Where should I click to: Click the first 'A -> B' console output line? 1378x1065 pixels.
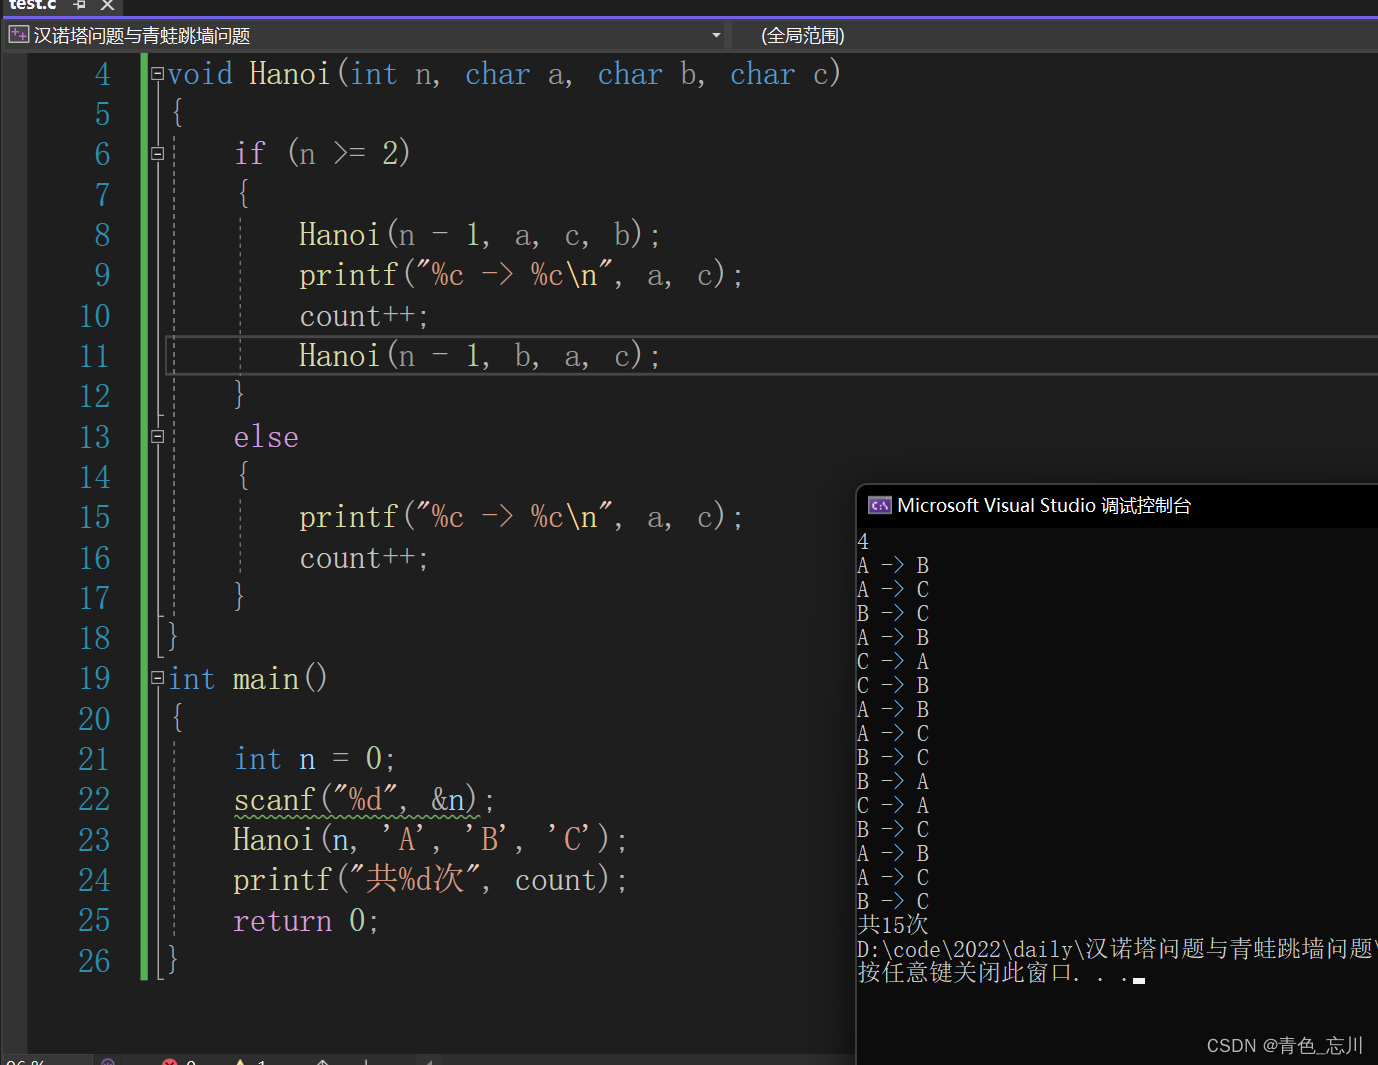tap(893, 566)
